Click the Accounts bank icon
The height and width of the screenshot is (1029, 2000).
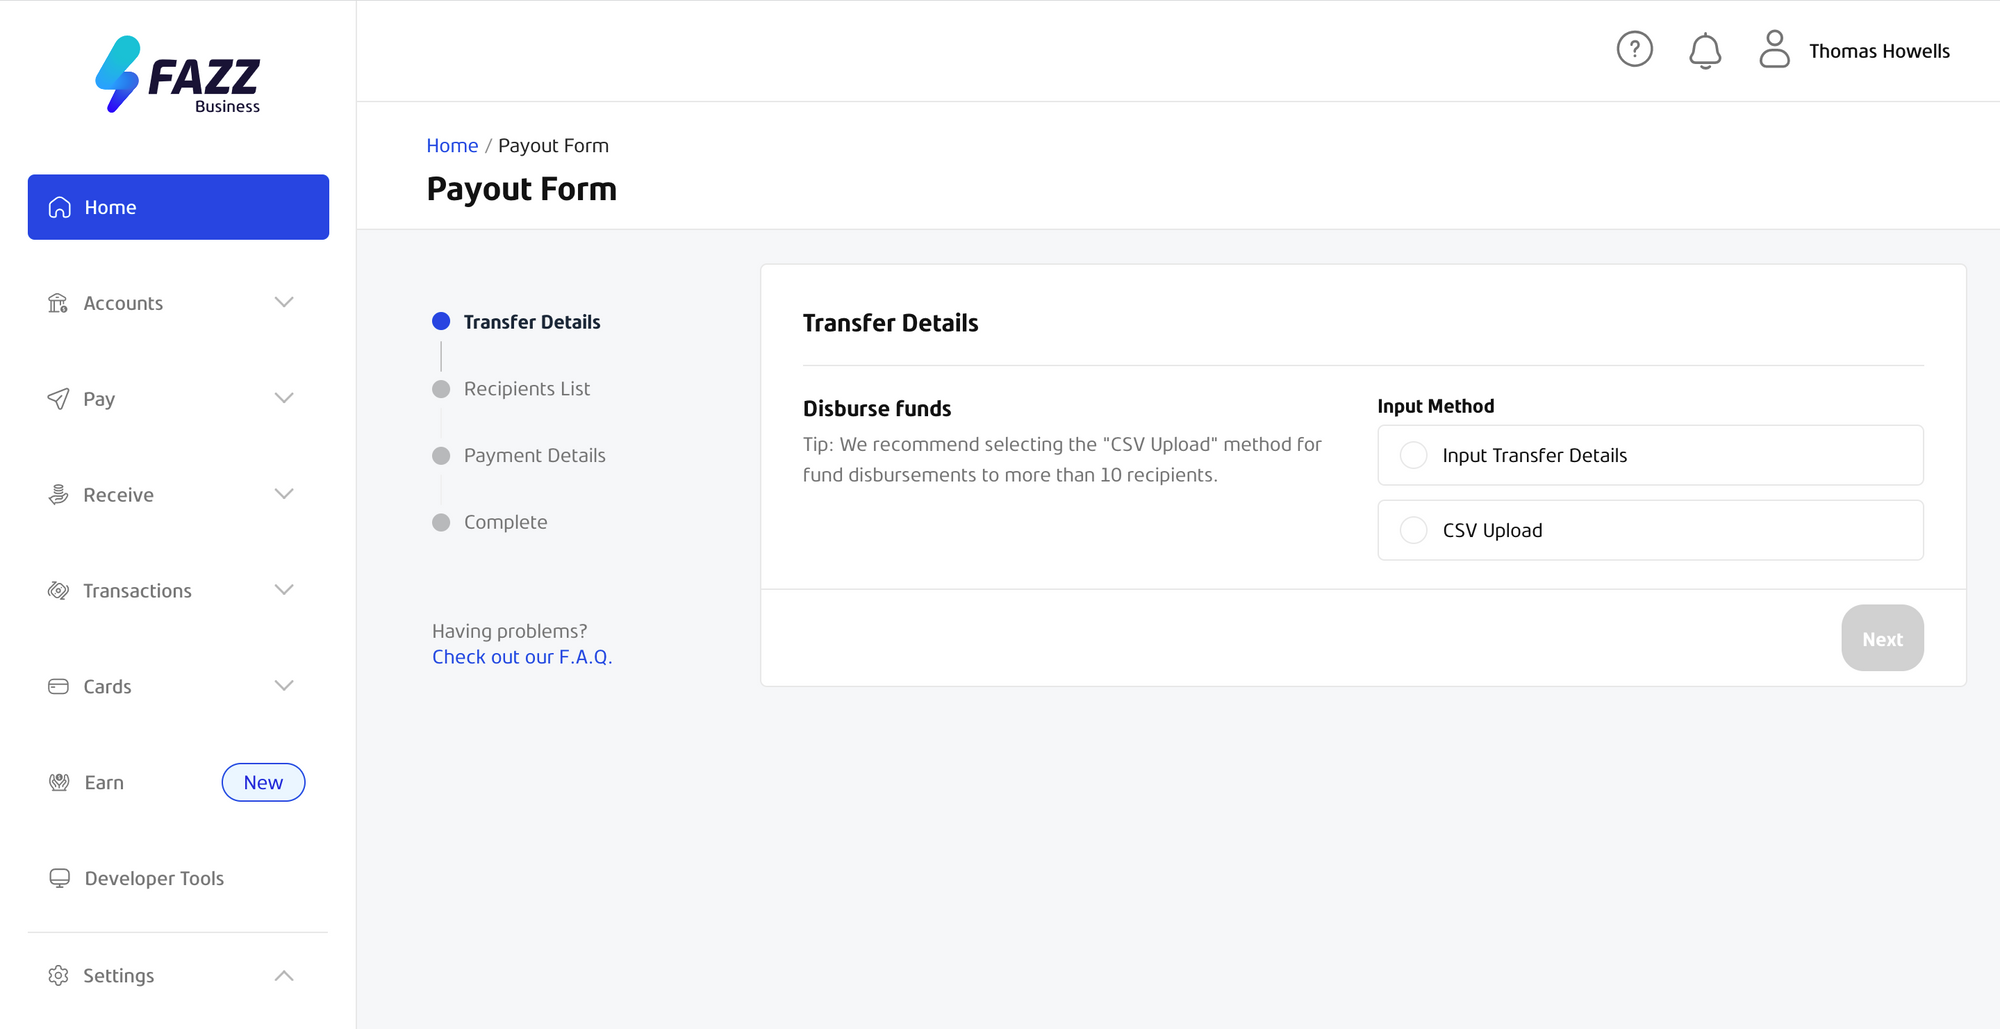point(58,303)
